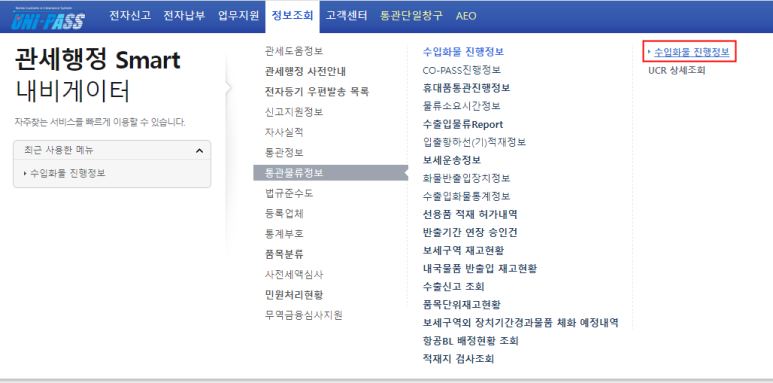The height and width of the screenshot is (383, 773).
Task: Open 보세구역외 장치기간경과물품 체화 예정내역
Action: point(521,322)
